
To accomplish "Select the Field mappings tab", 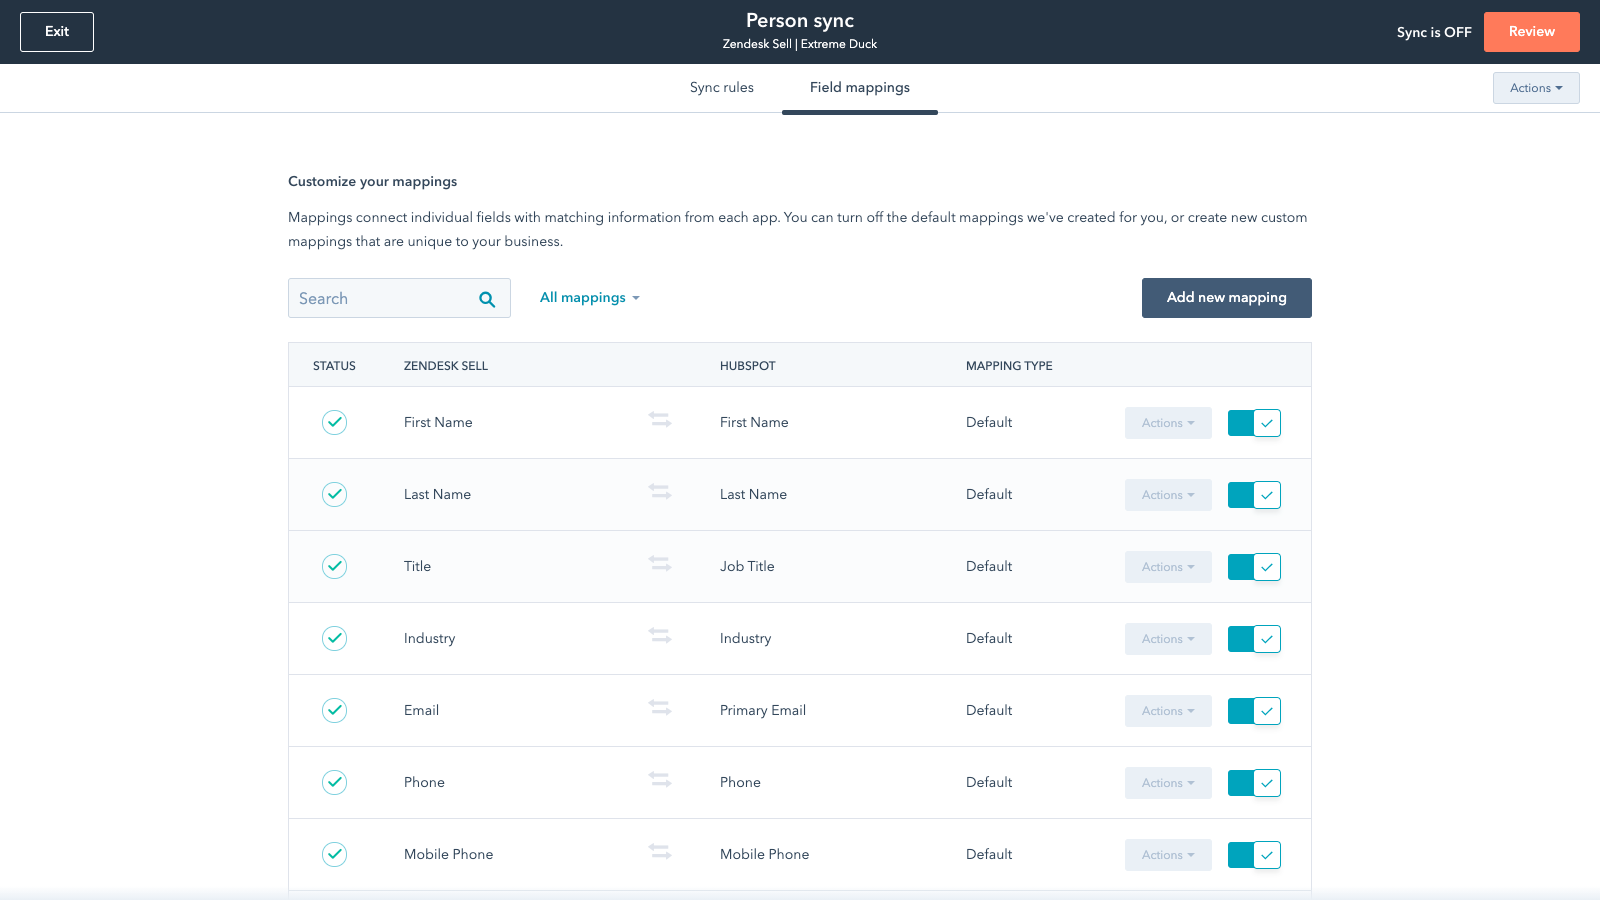I will 859,88.
